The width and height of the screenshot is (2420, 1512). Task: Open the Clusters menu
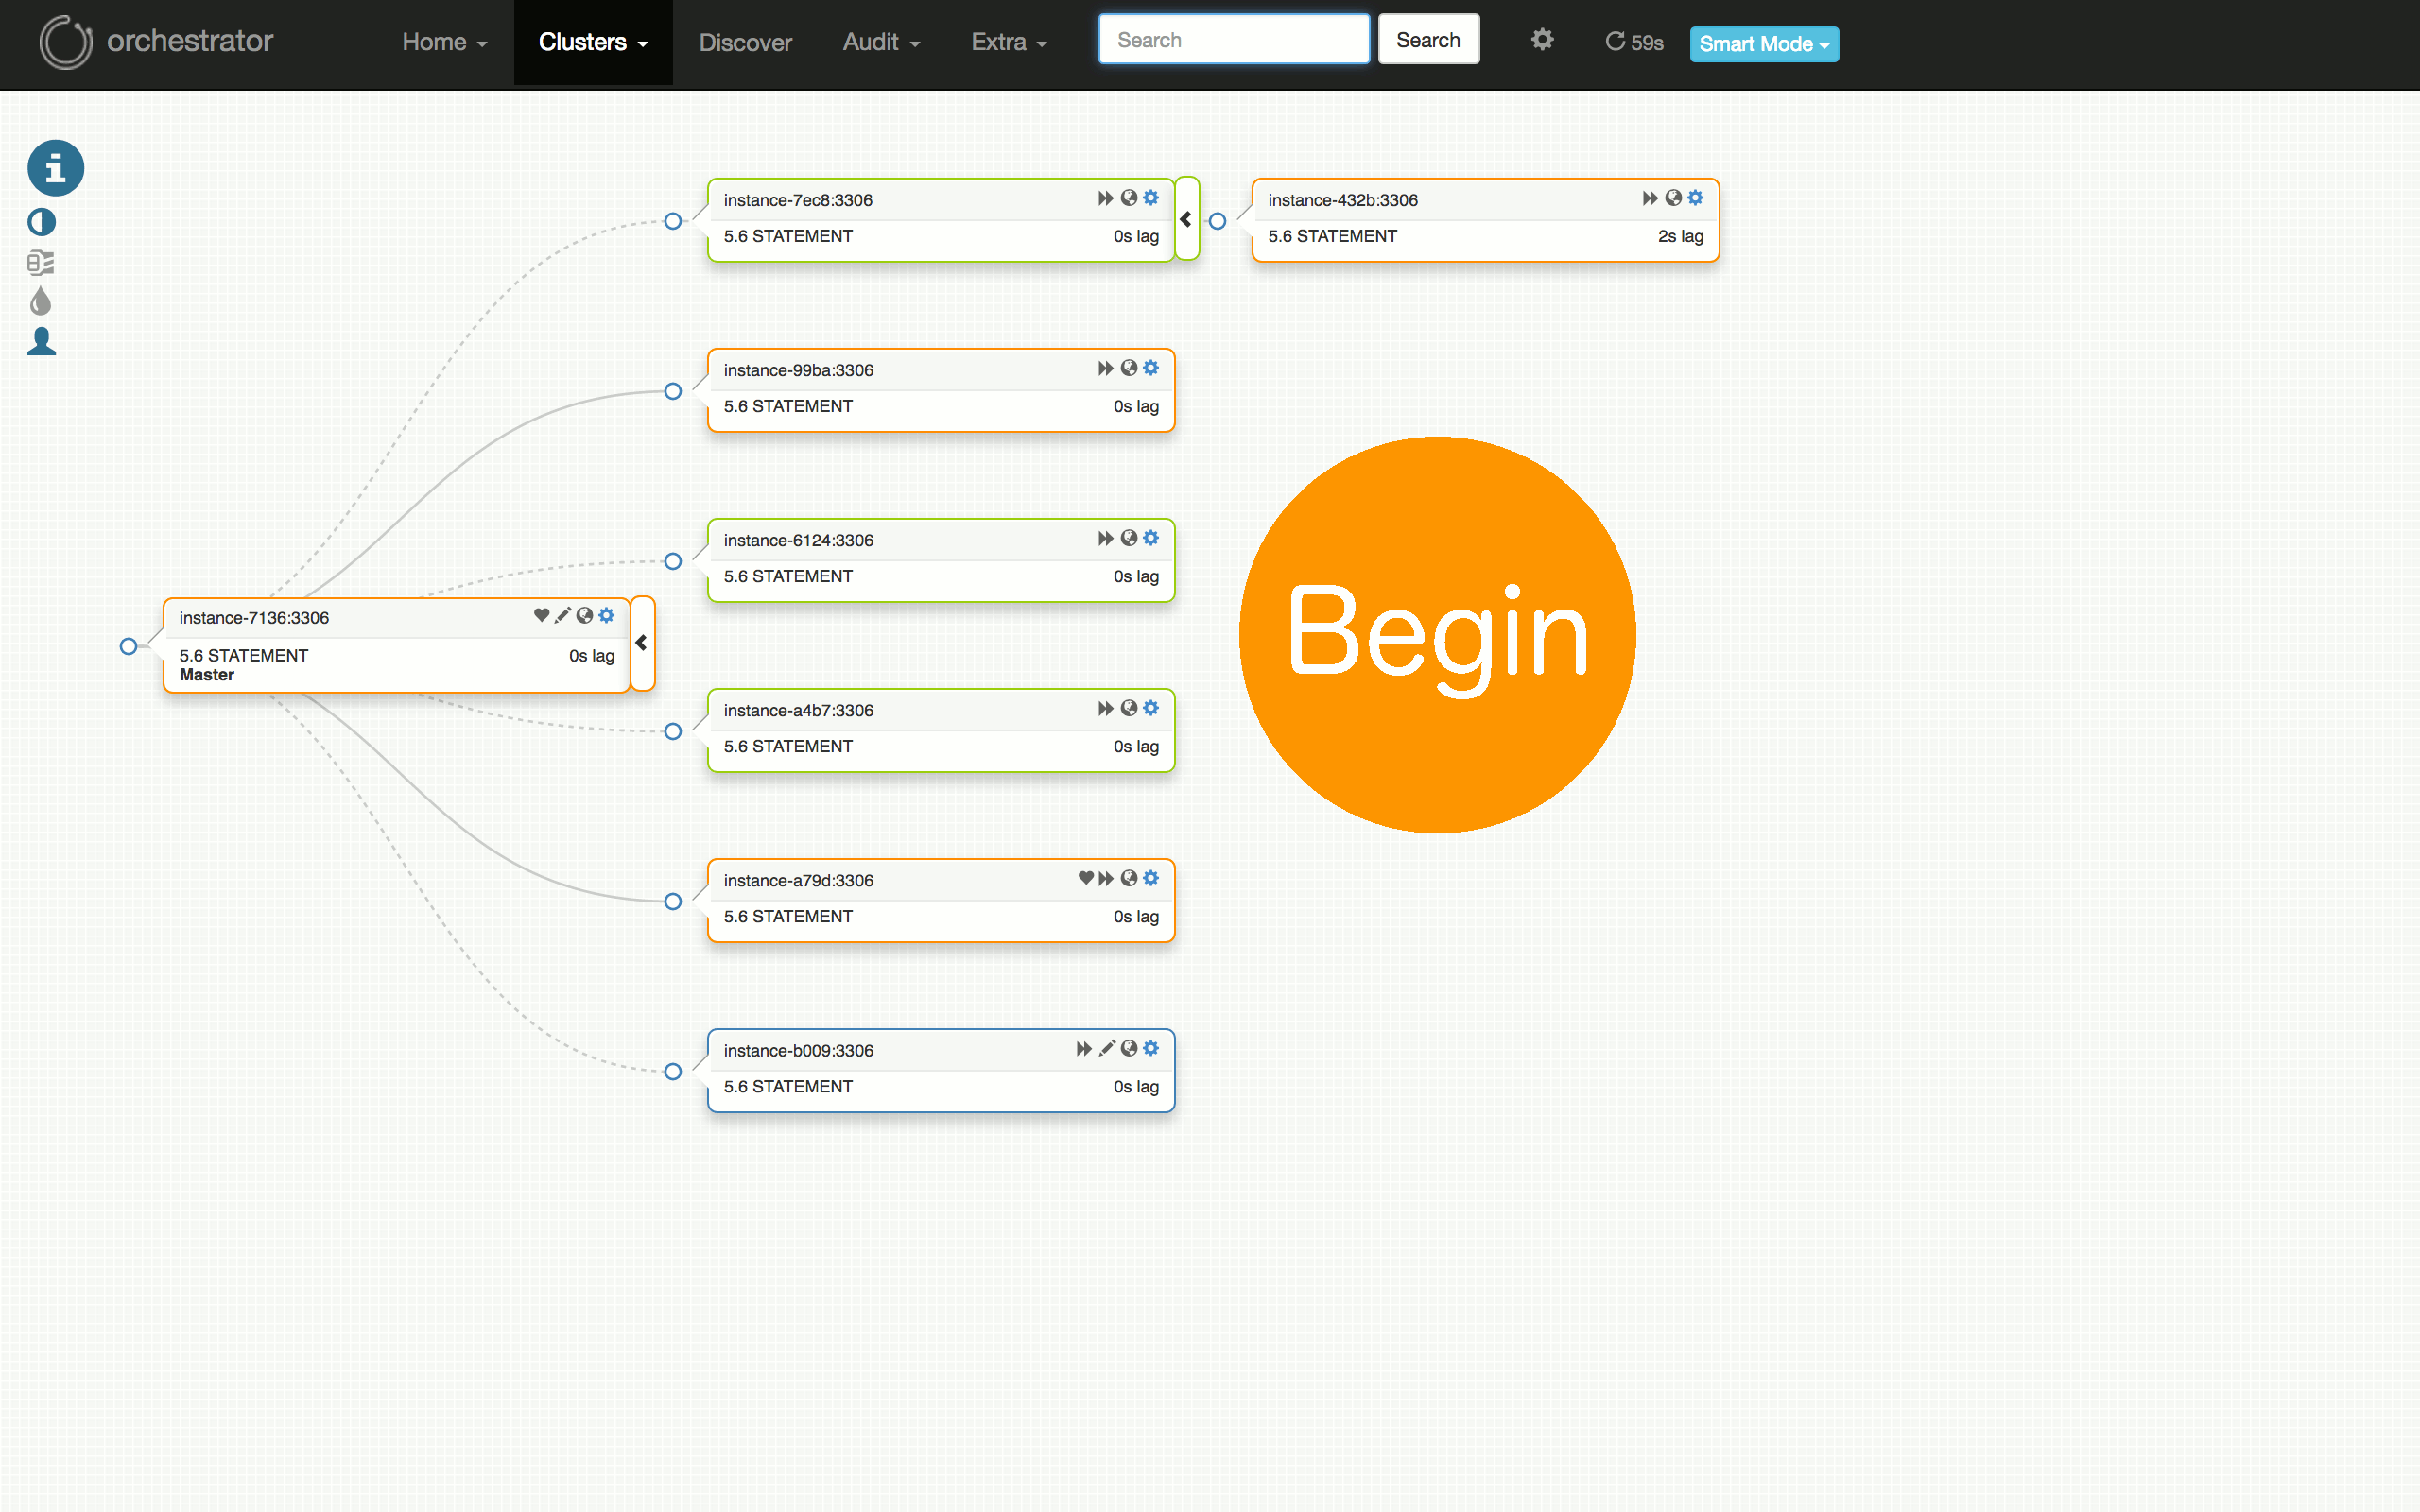point(592,42)
